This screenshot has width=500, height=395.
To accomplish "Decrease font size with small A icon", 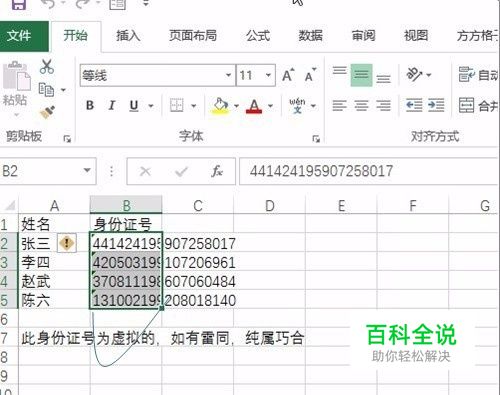I will (310, 75).
